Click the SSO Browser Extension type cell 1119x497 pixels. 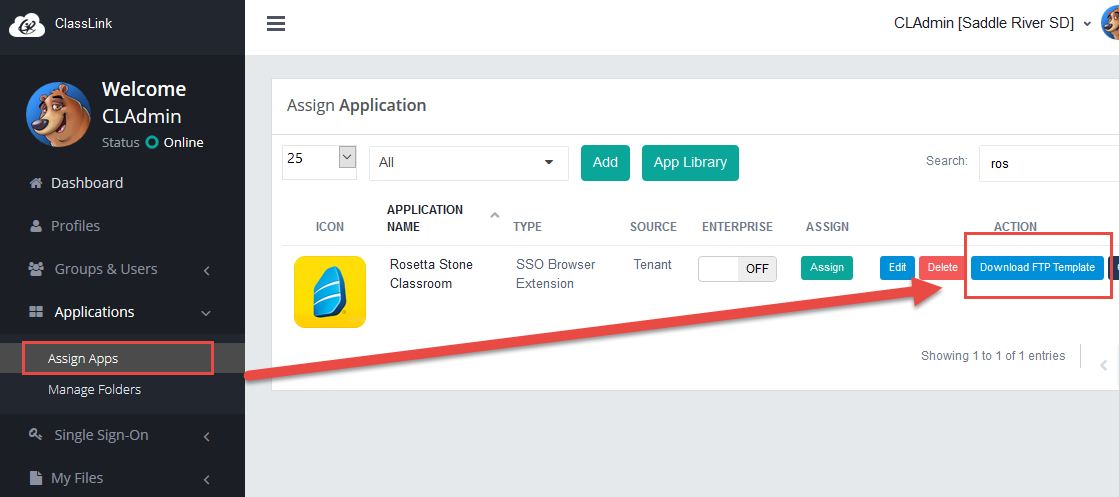555,273
